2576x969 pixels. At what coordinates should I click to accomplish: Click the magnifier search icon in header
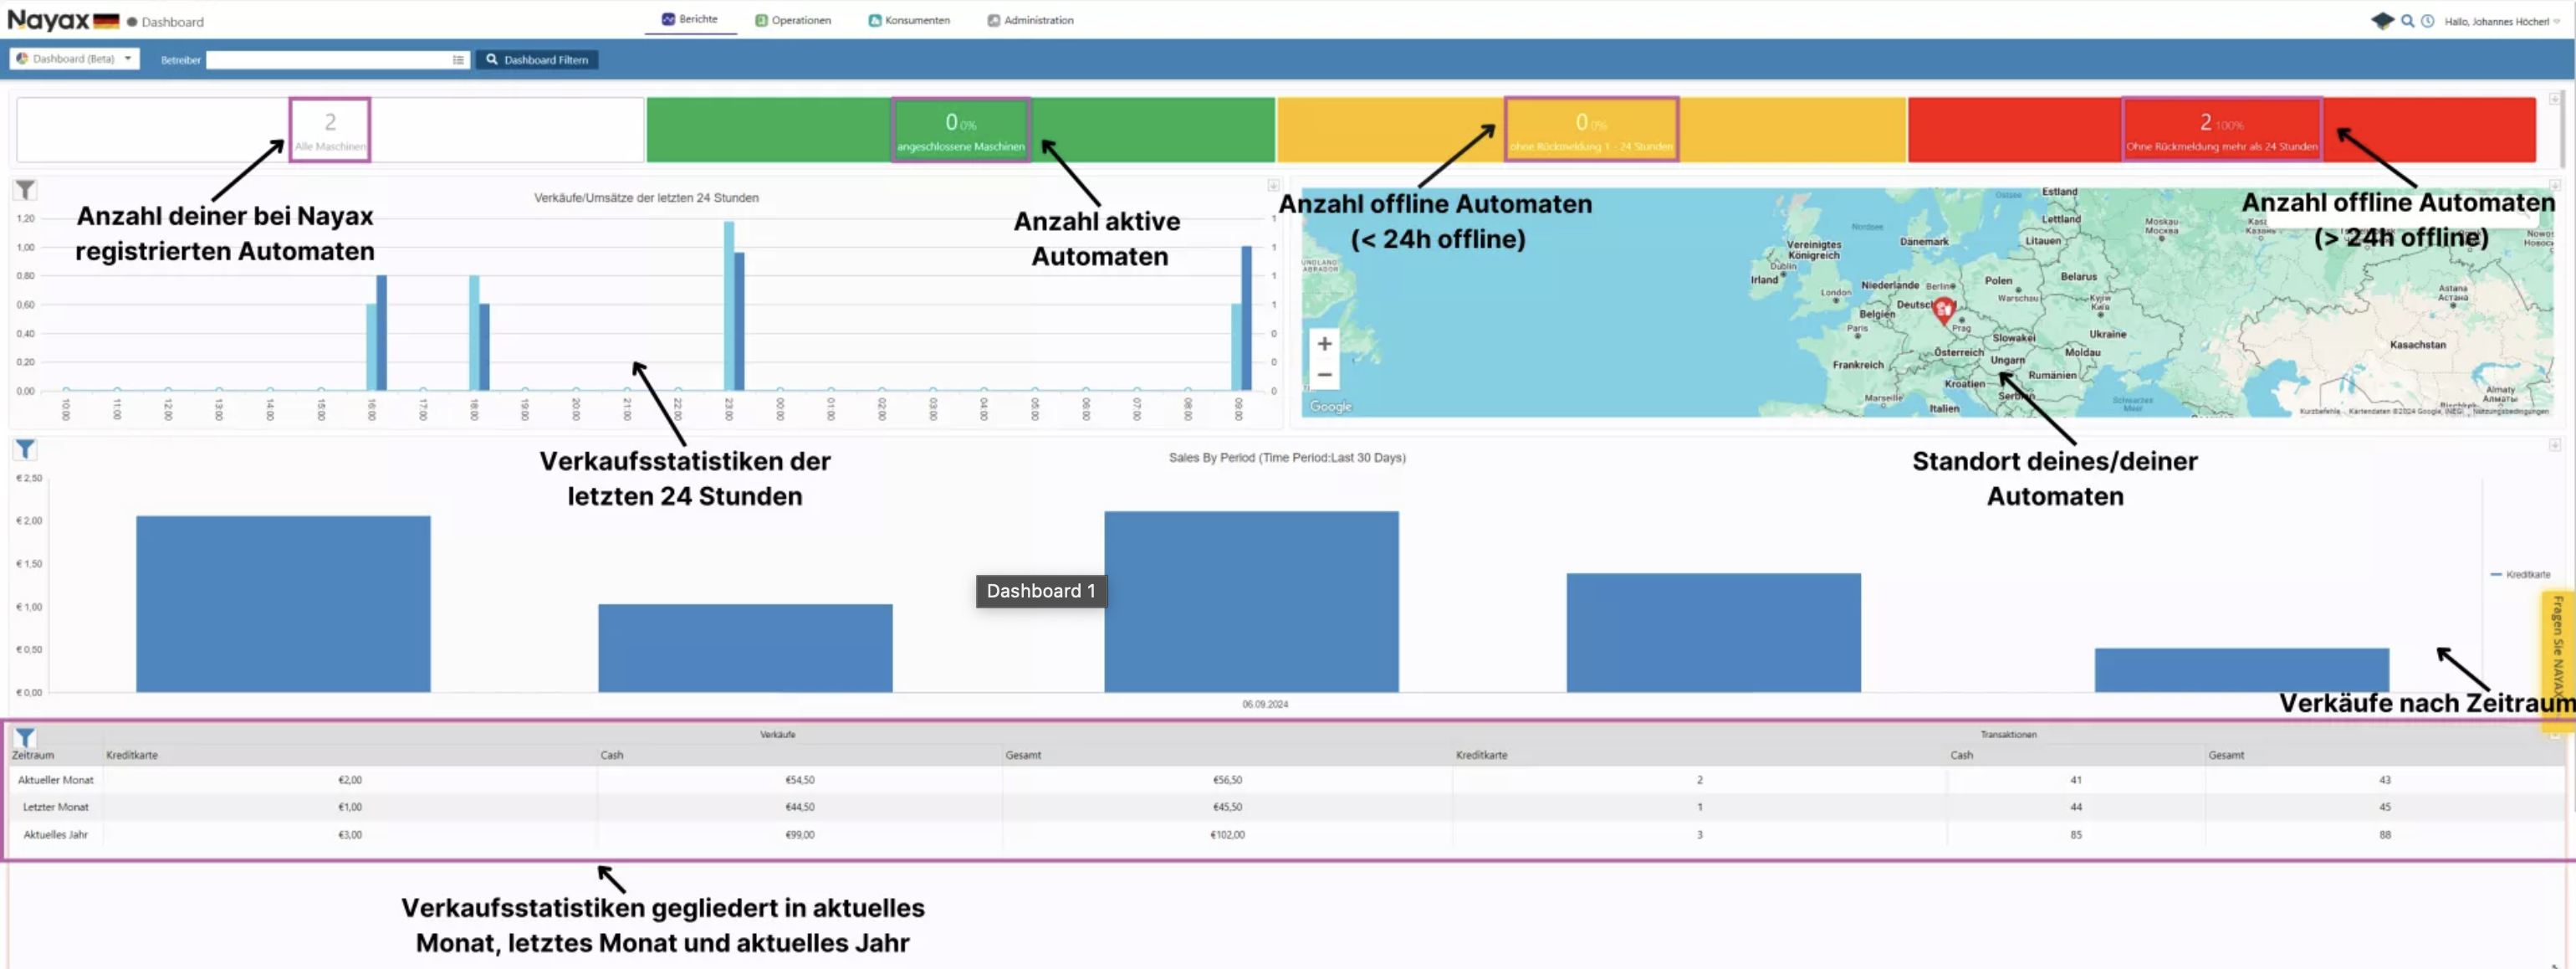click(x=2408, y=21)
